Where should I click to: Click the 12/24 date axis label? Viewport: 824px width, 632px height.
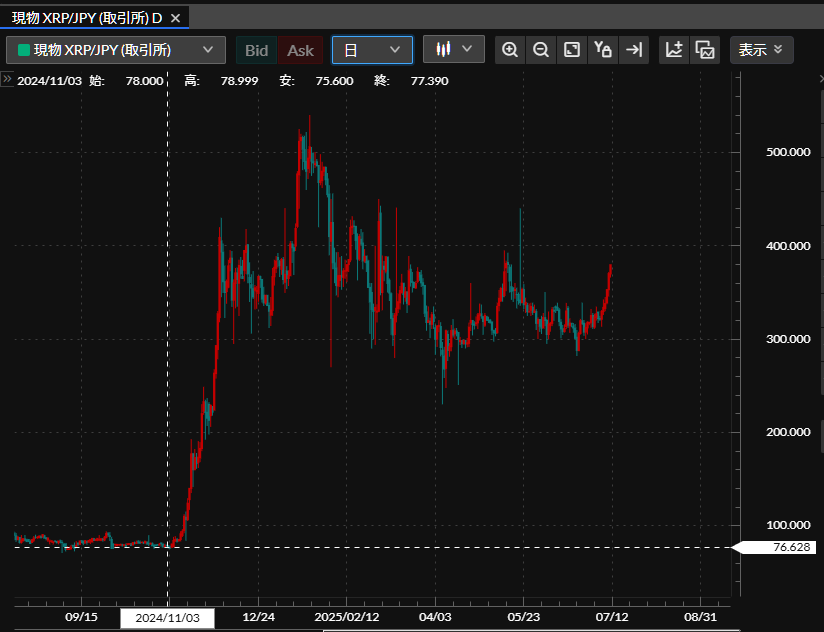point(258,617)
